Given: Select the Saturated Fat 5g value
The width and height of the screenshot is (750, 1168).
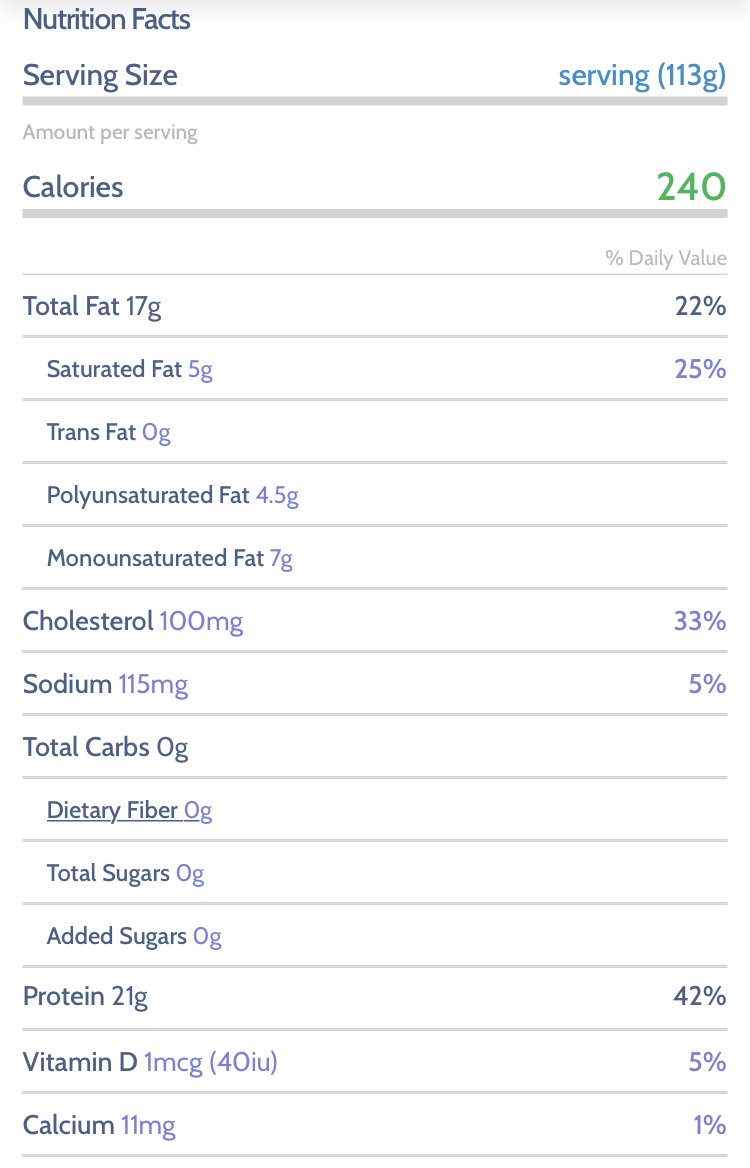Looking at the screenshot, I should pyautogui.click(x=200, y=369).
